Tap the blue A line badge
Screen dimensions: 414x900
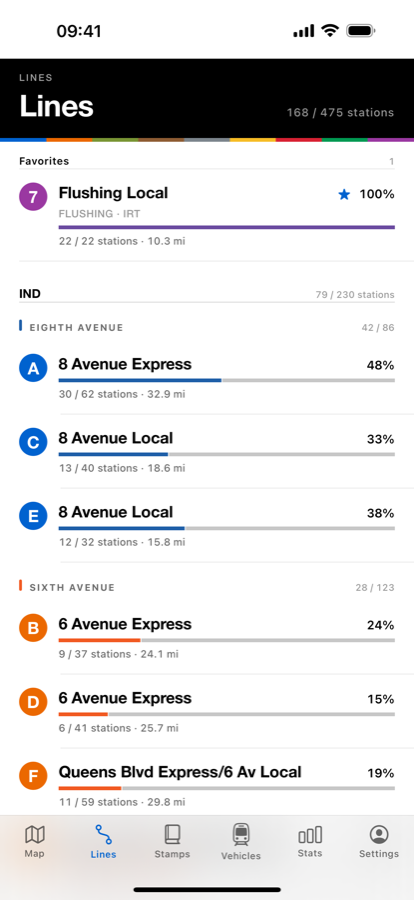pyautogui.click(x=33, y=367)
